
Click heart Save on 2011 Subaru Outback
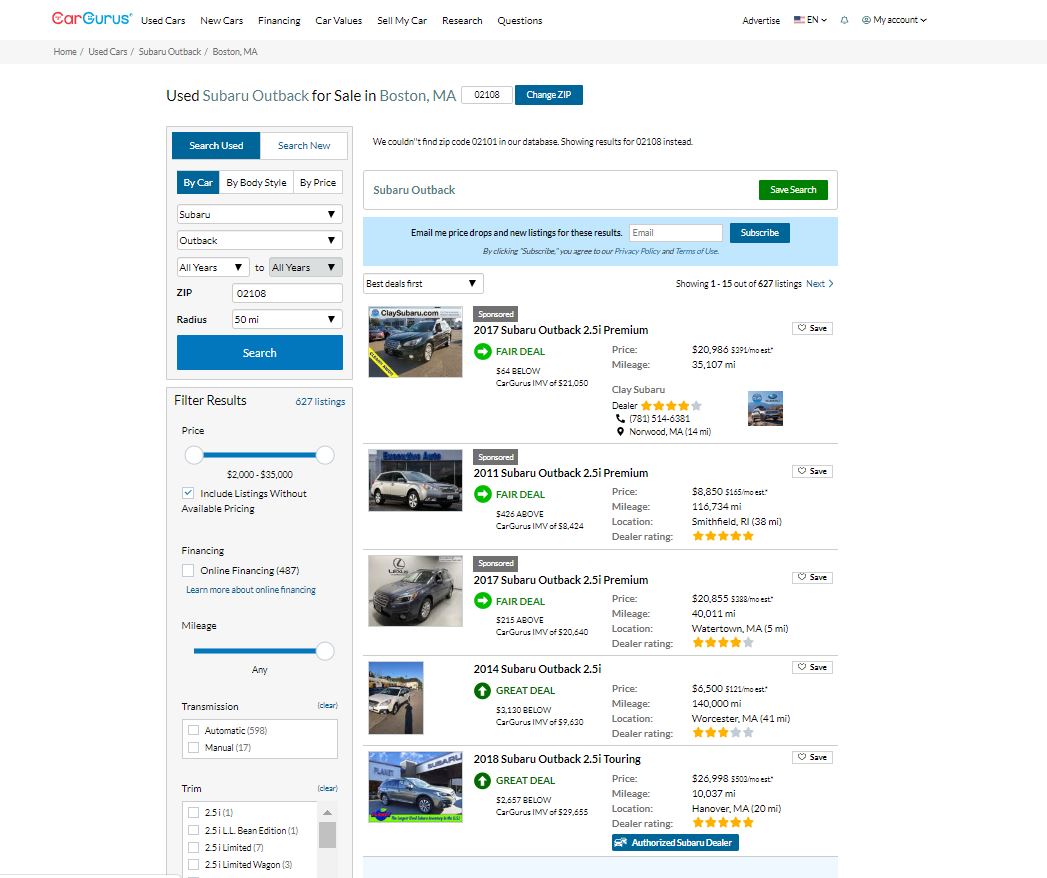[812, 471]
